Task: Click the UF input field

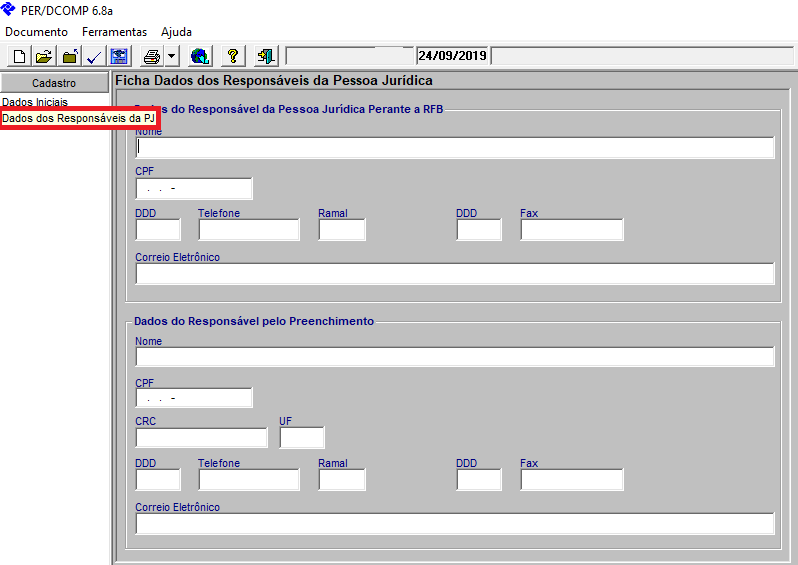Action: [x=301, y=437]
